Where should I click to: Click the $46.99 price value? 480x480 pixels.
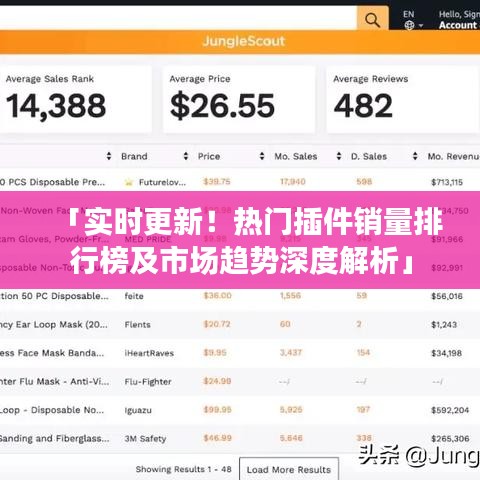click(x=217, y=438)
